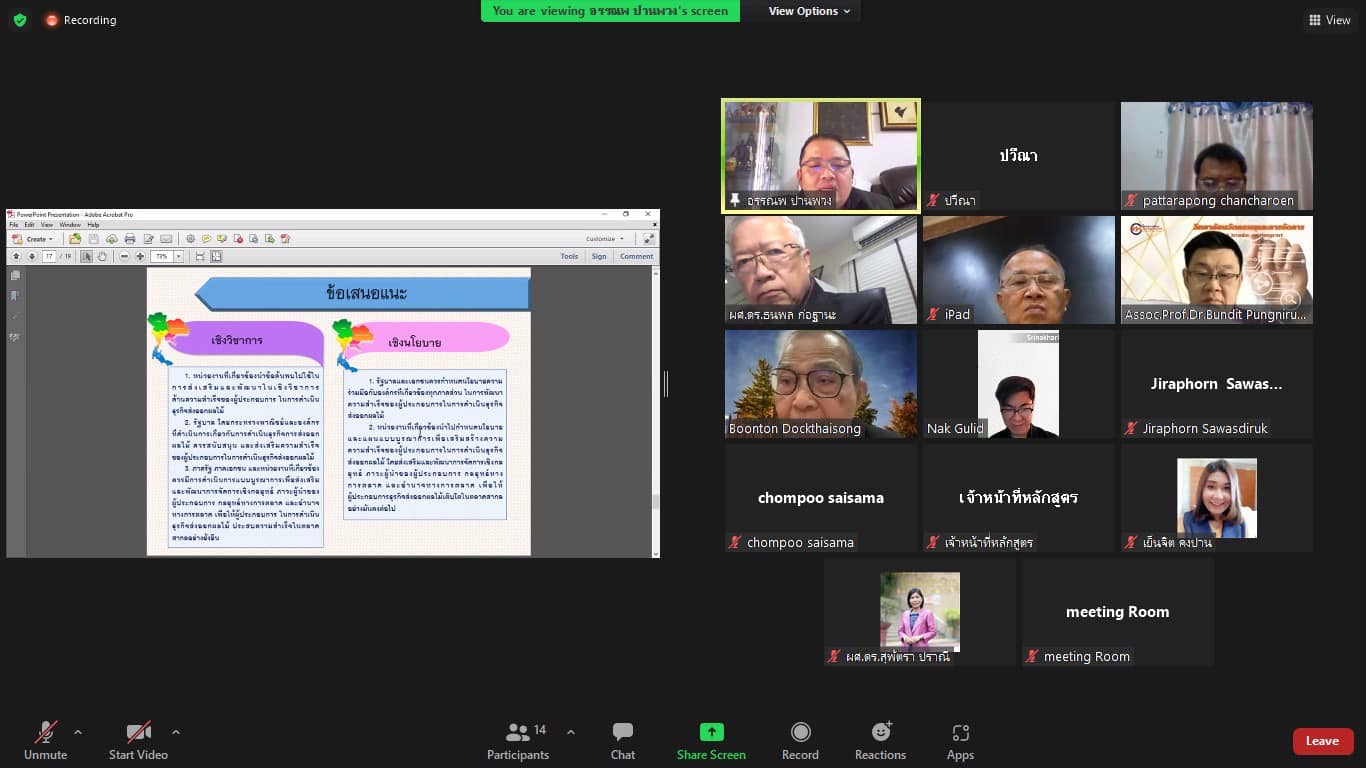Expand audio options arrow next to Unmute
The image size is (1366, 768).
78,732
